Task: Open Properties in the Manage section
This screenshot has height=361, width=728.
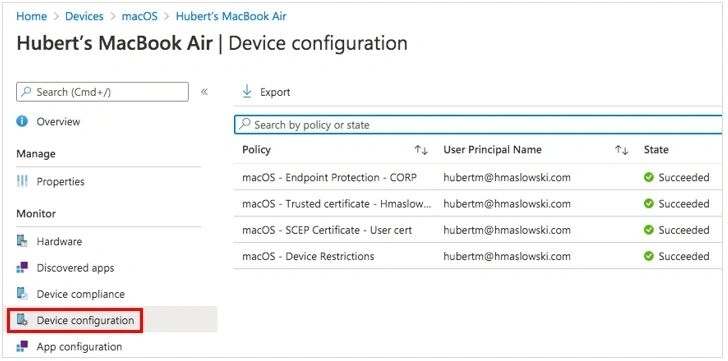Action: [60, 181]
